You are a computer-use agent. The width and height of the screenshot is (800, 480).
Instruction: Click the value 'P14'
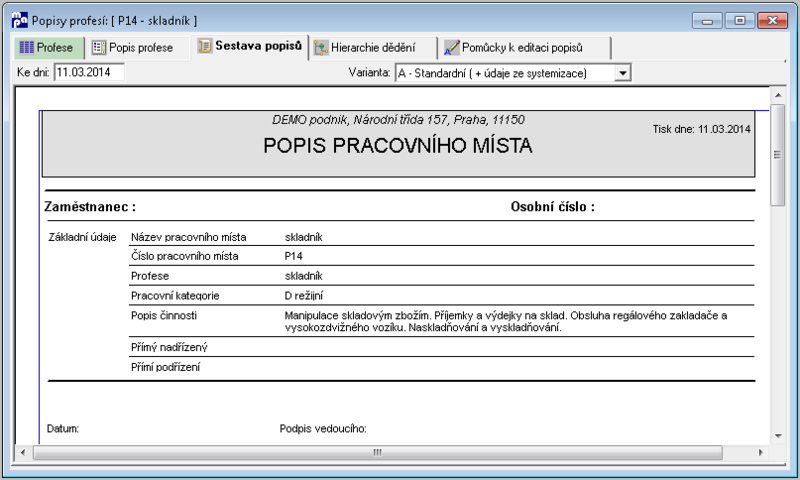pos(293,256)
